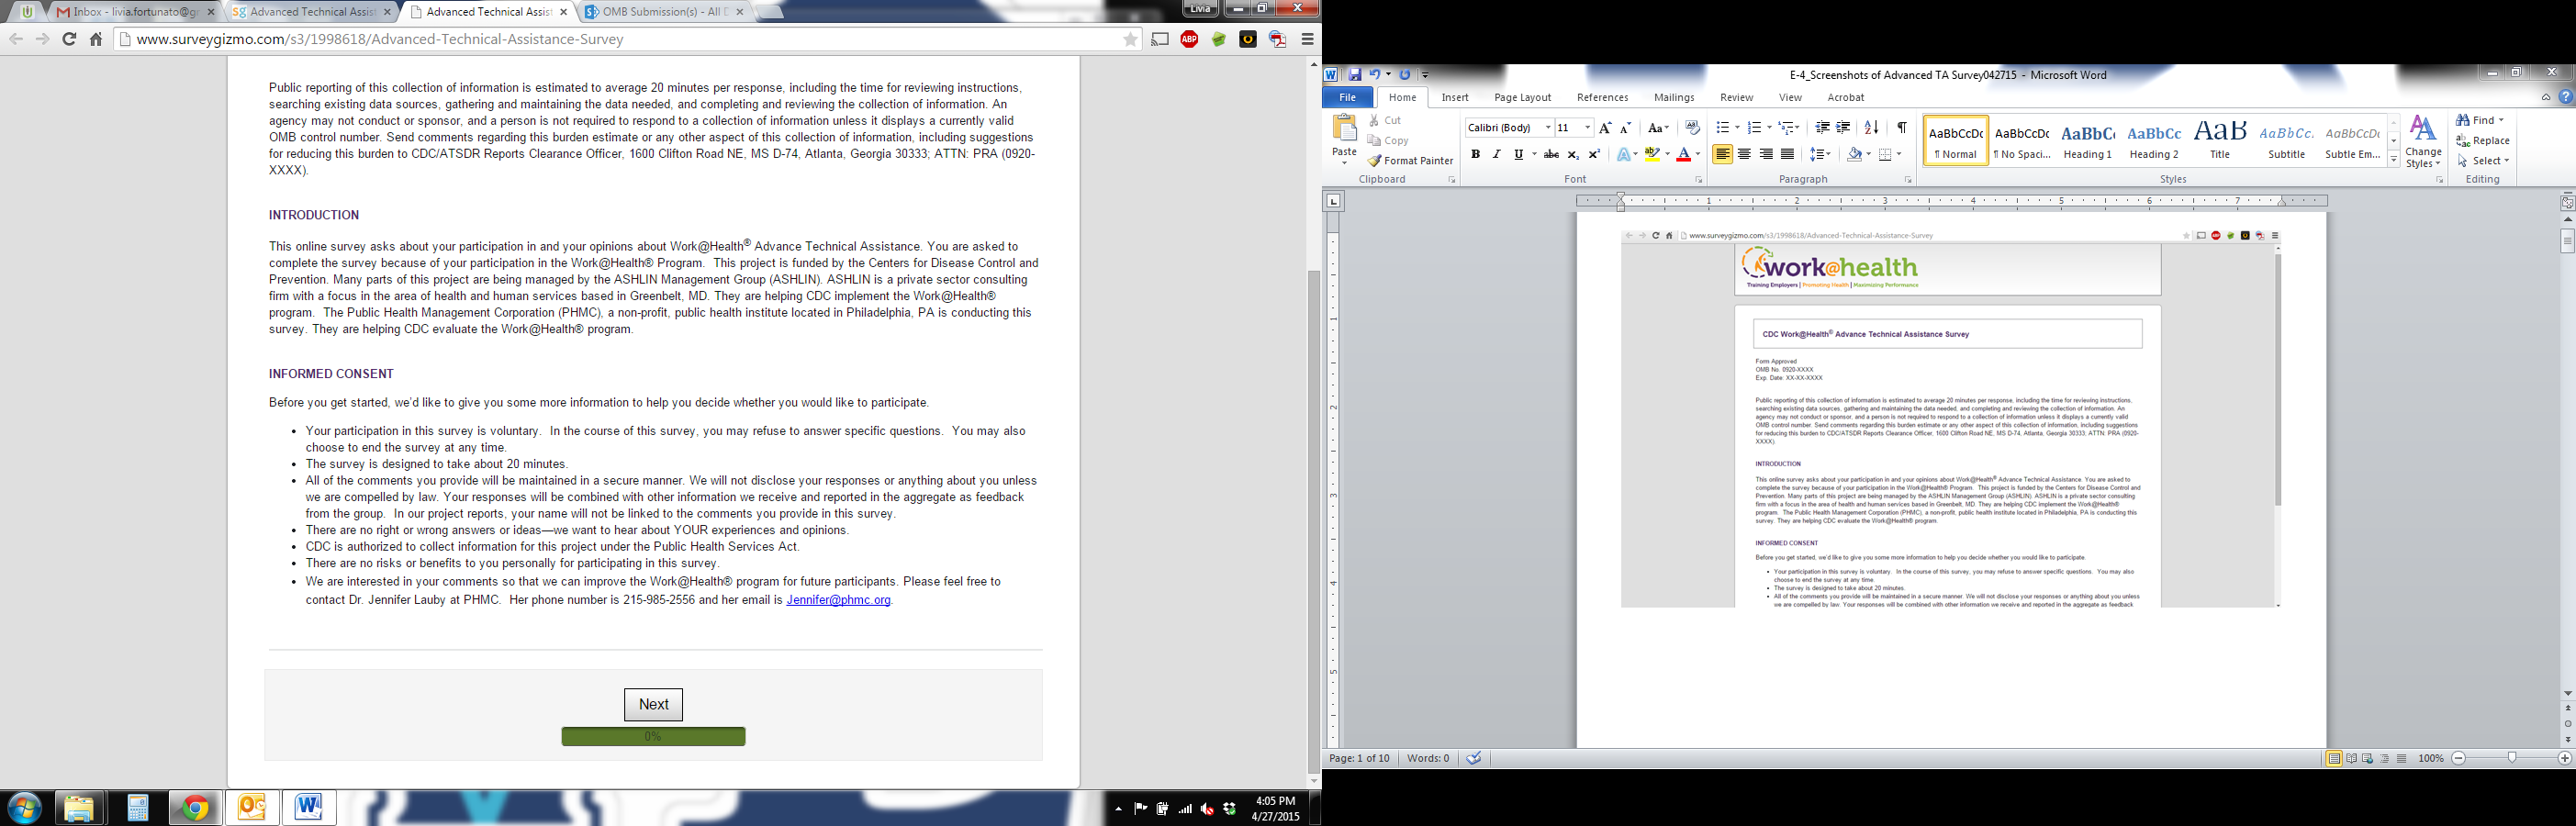This screenshot has height=826, width=2576.
Task: Expand the Numbering dropdown arrow
Action: pyautogui.click(x=1768, y=128)
